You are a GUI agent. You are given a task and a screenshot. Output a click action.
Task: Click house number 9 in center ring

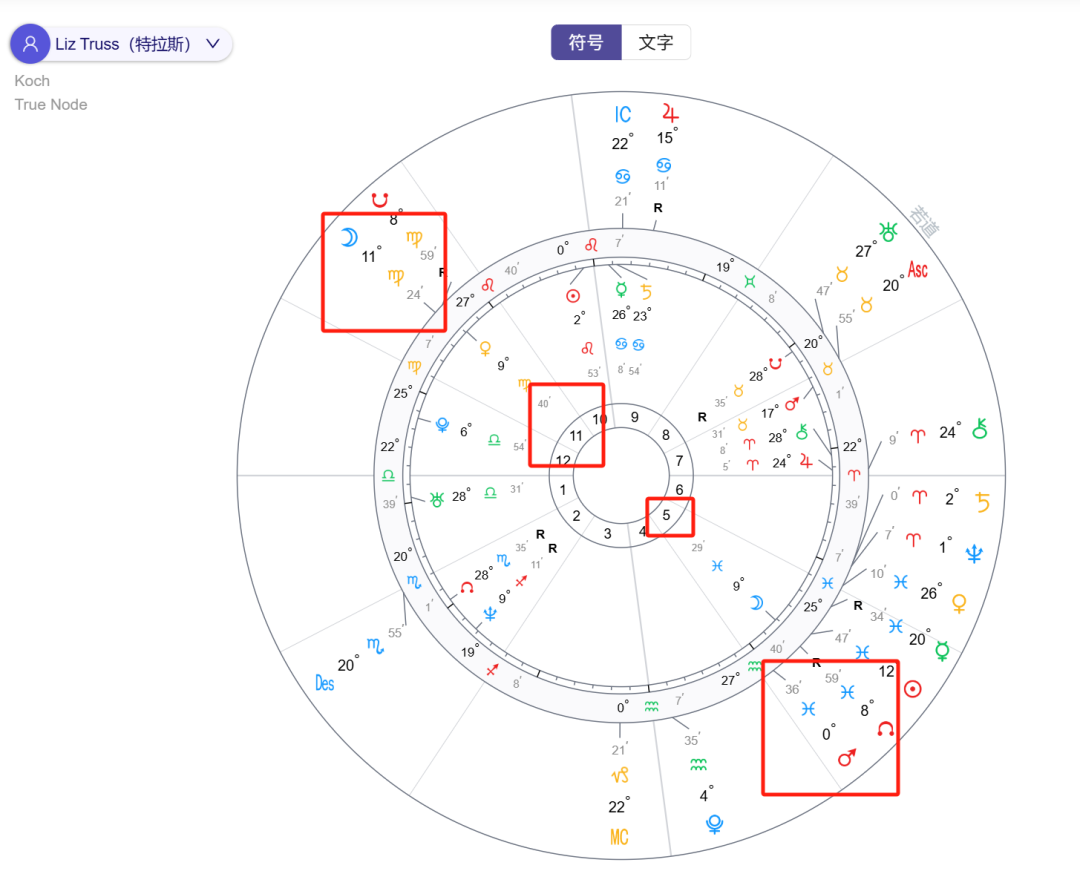[634, 417]
